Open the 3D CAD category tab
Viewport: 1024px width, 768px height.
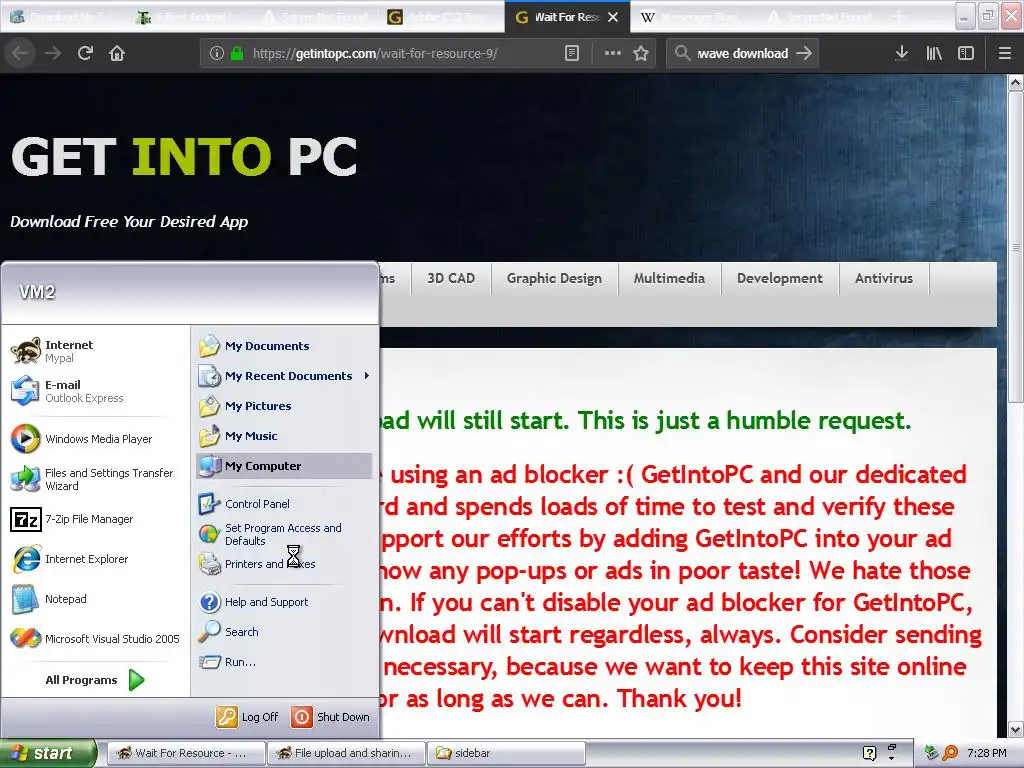(x=451, y=278)
